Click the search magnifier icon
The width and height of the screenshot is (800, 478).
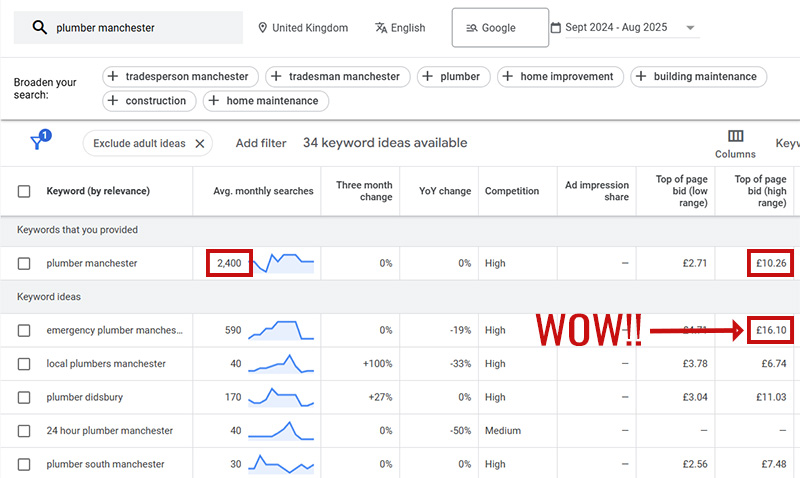(x=39, y=27)
